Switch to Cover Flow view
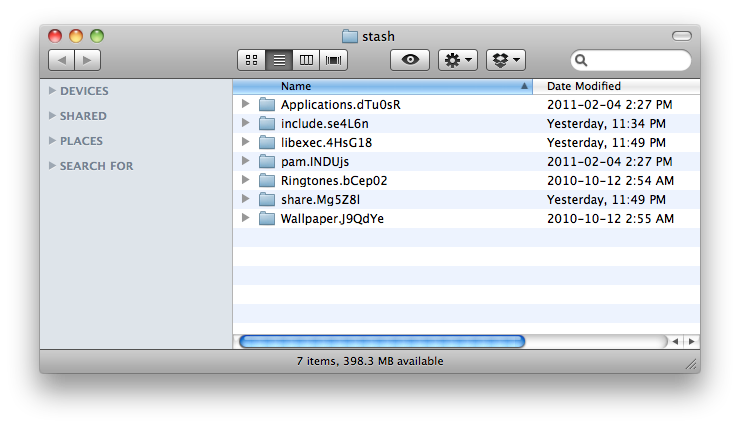The height and width of the screenshot is (428, 740). [333, 60]
